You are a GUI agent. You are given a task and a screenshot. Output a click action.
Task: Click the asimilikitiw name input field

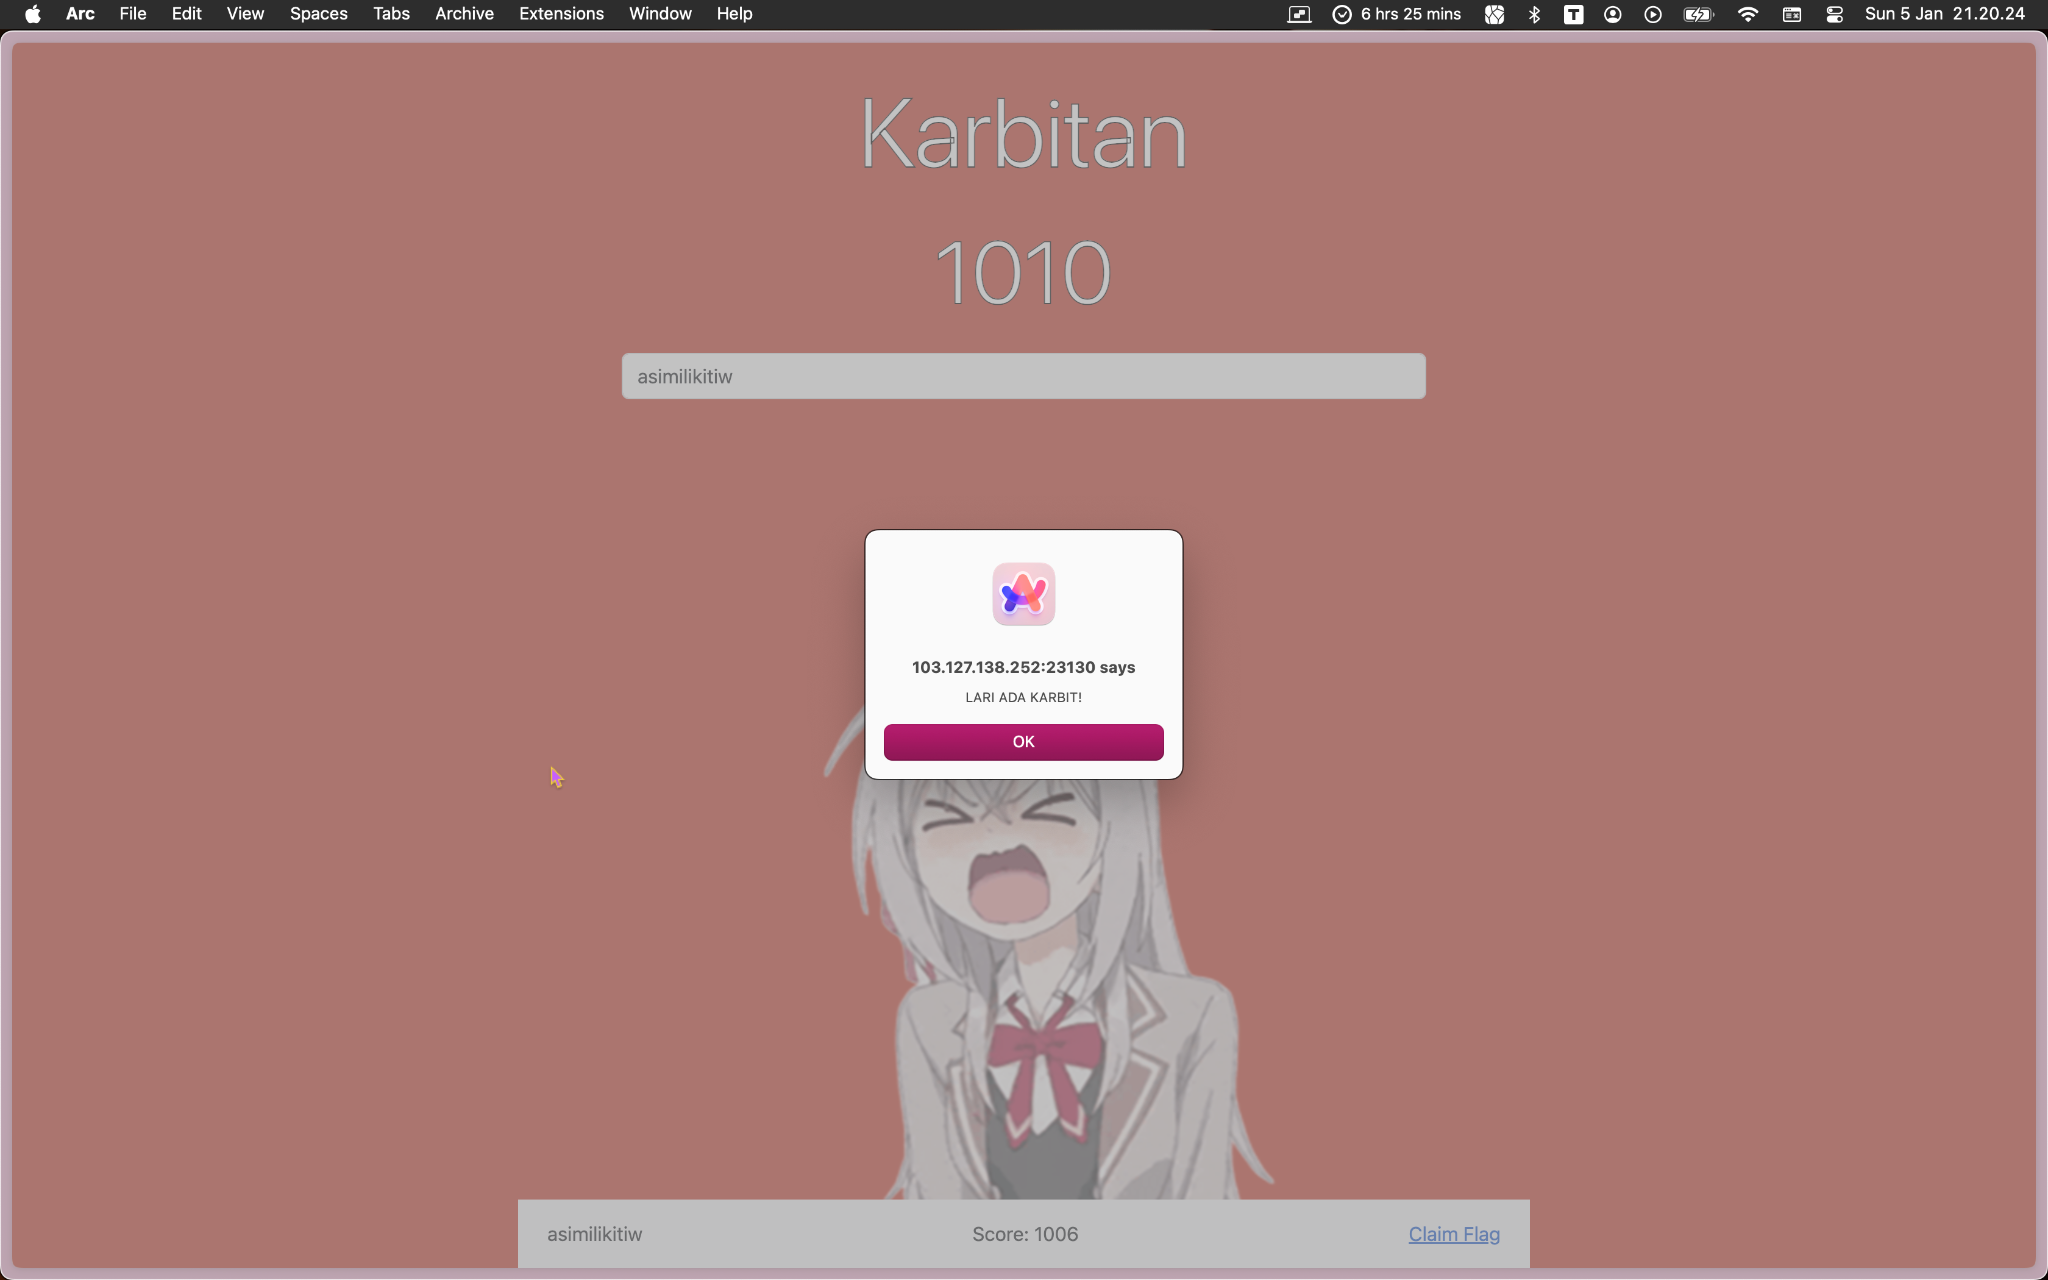coord(1023,376)
